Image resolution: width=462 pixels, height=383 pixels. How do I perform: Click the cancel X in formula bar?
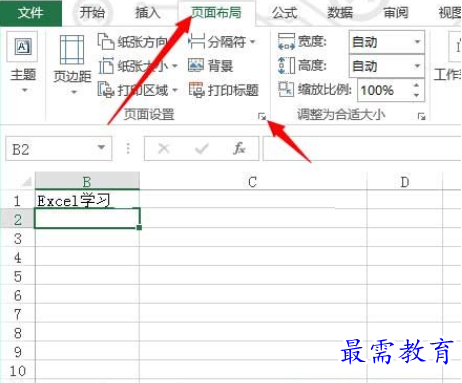(x=164, y=148)
